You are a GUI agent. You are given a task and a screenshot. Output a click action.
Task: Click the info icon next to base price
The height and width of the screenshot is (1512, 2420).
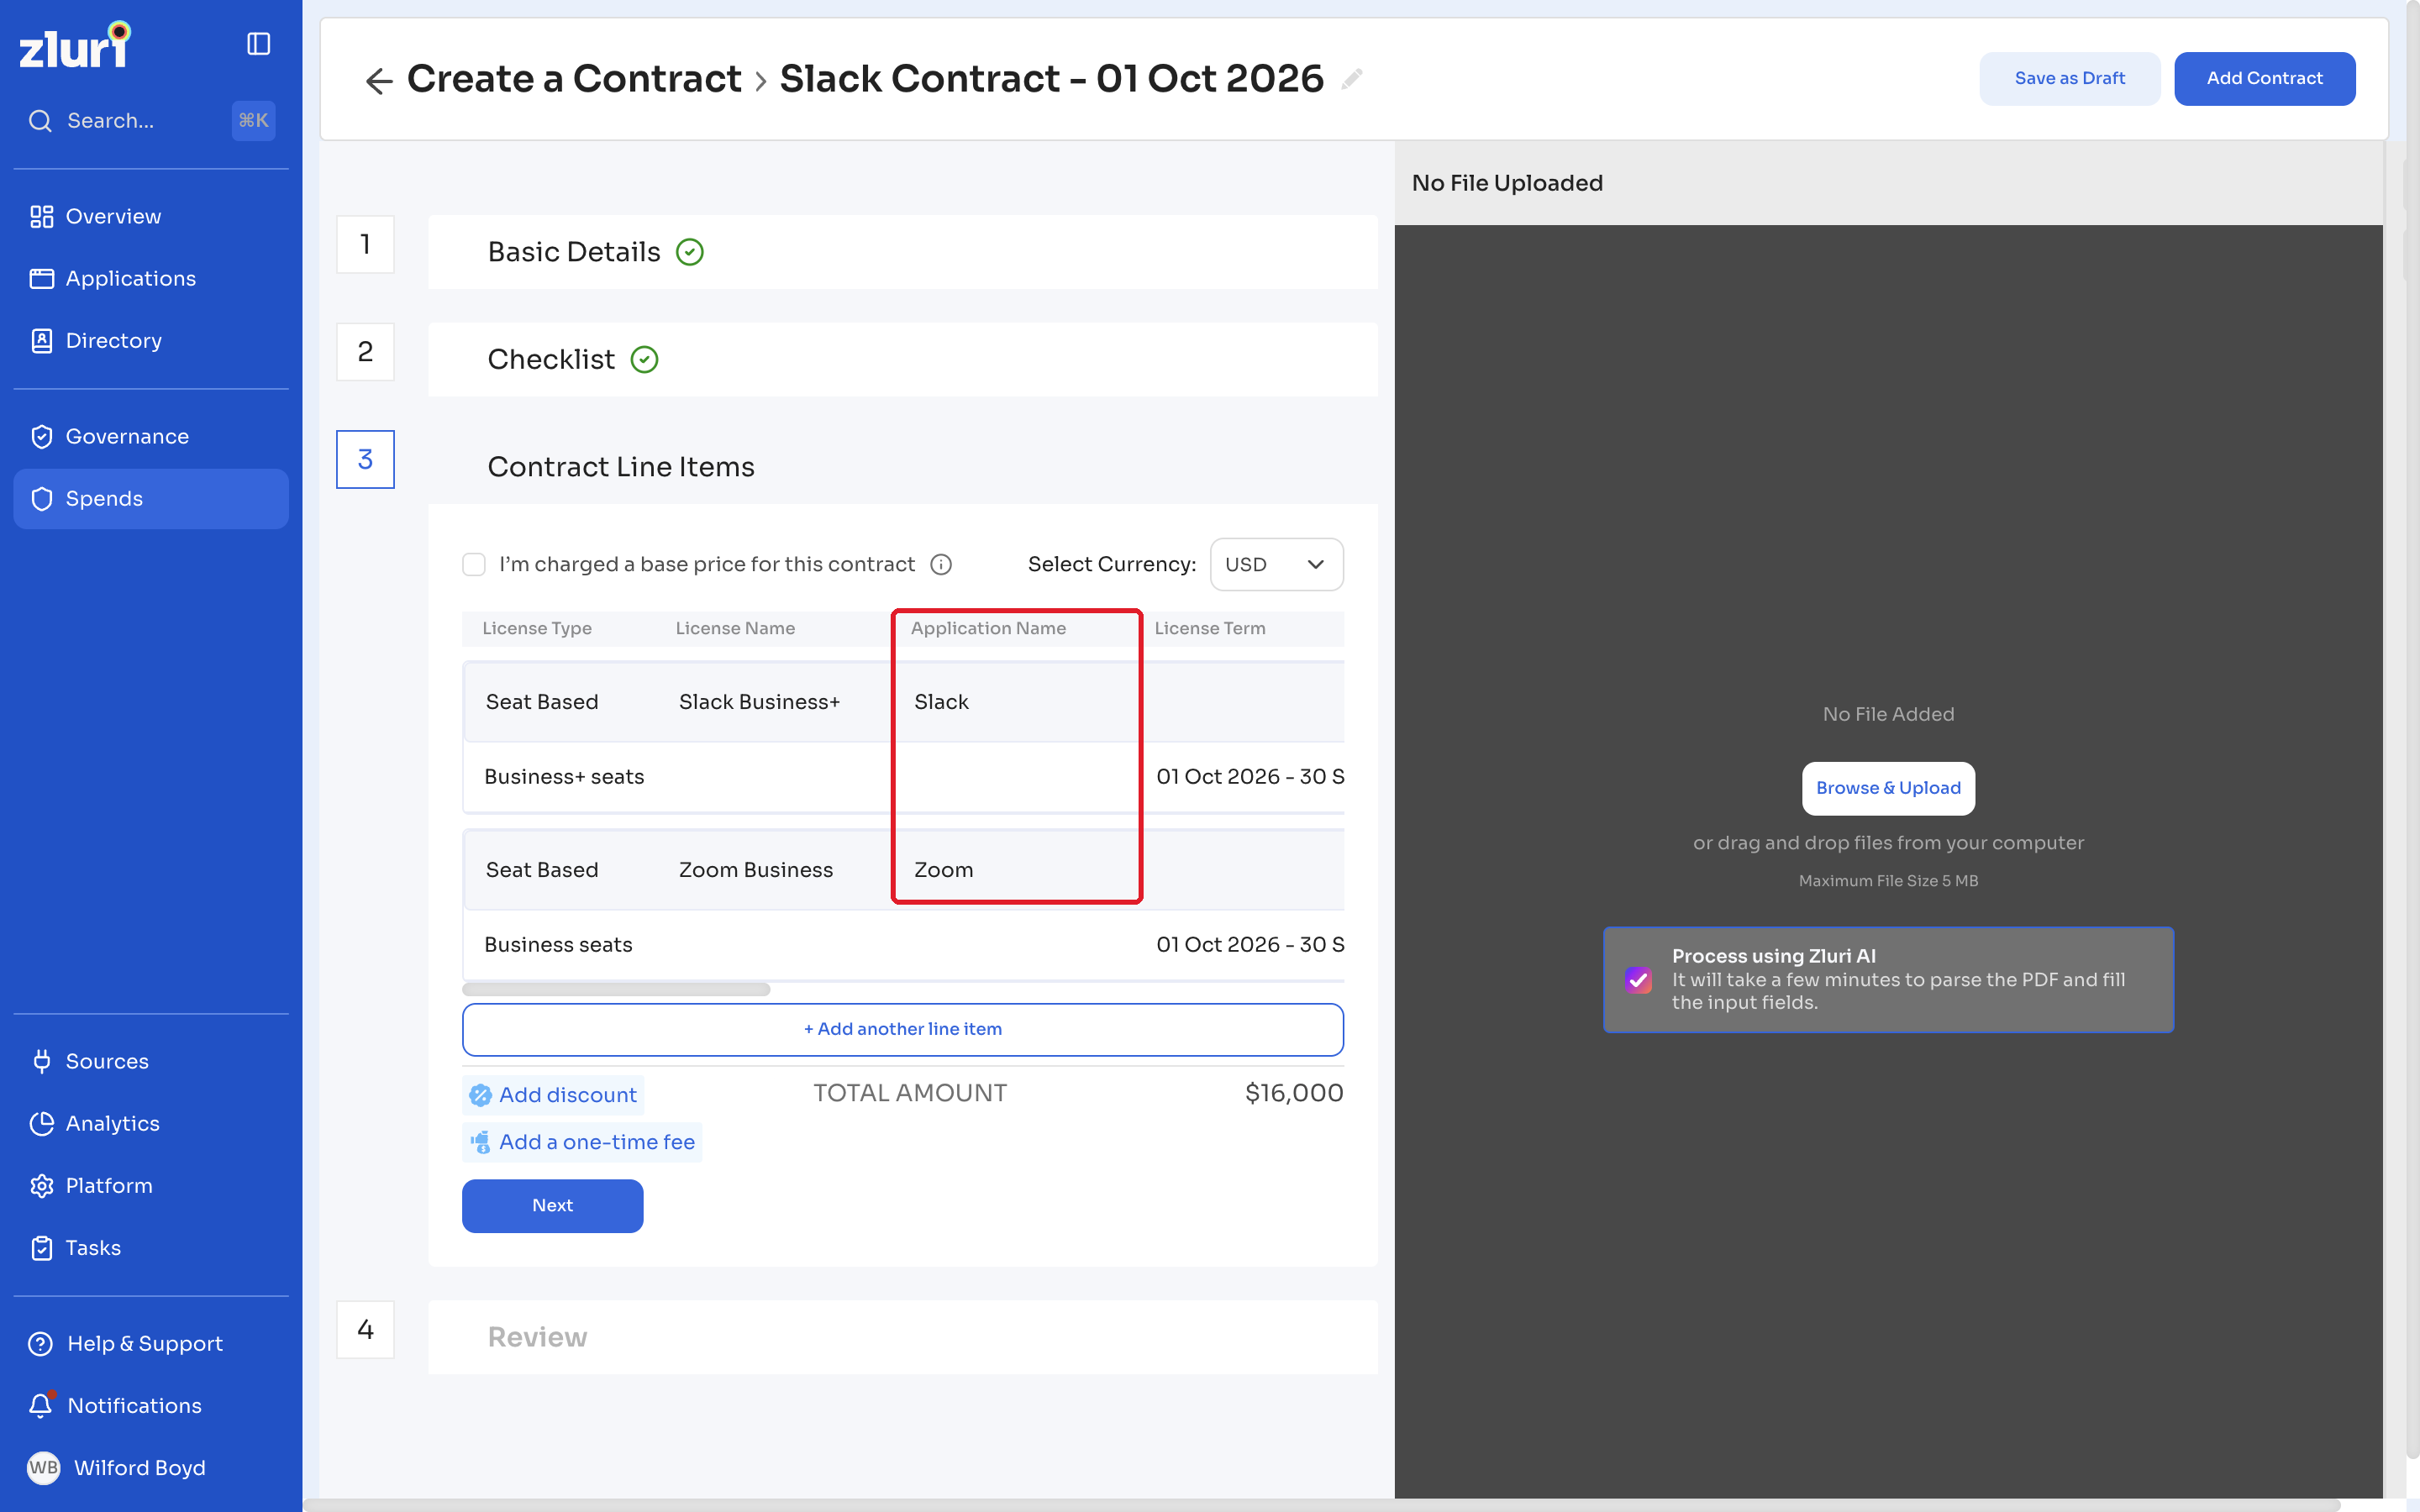point(941,565)
